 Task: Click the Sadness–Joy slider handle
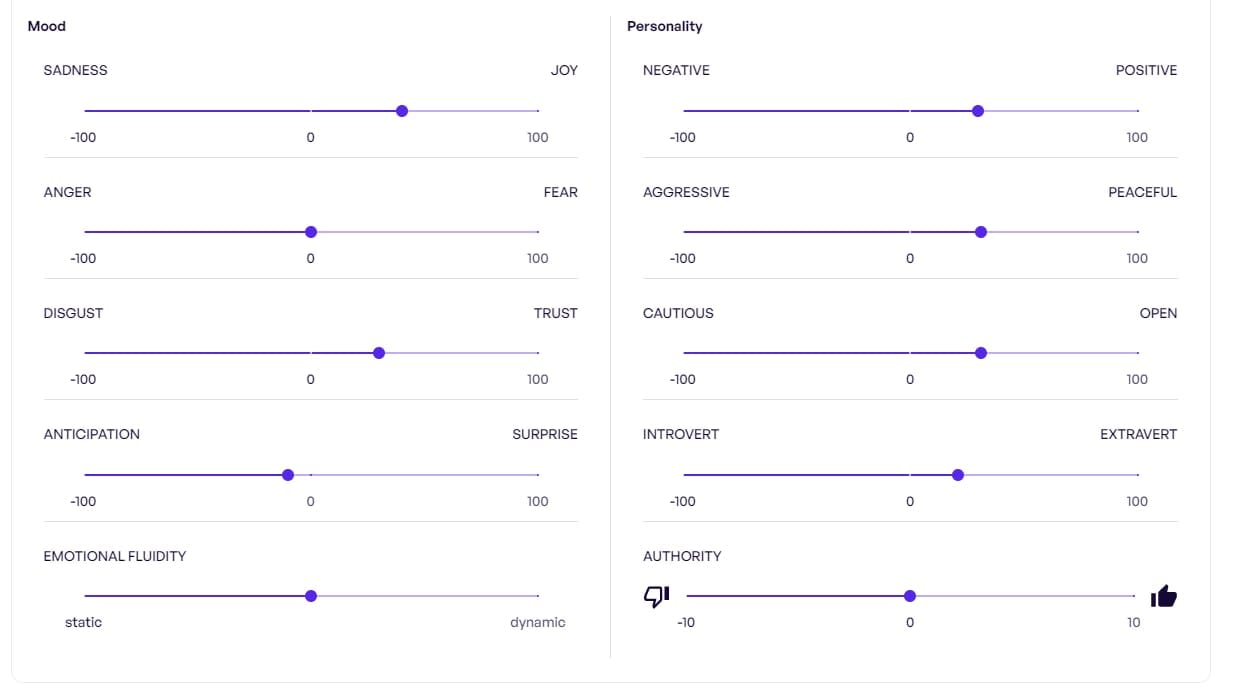402,111
